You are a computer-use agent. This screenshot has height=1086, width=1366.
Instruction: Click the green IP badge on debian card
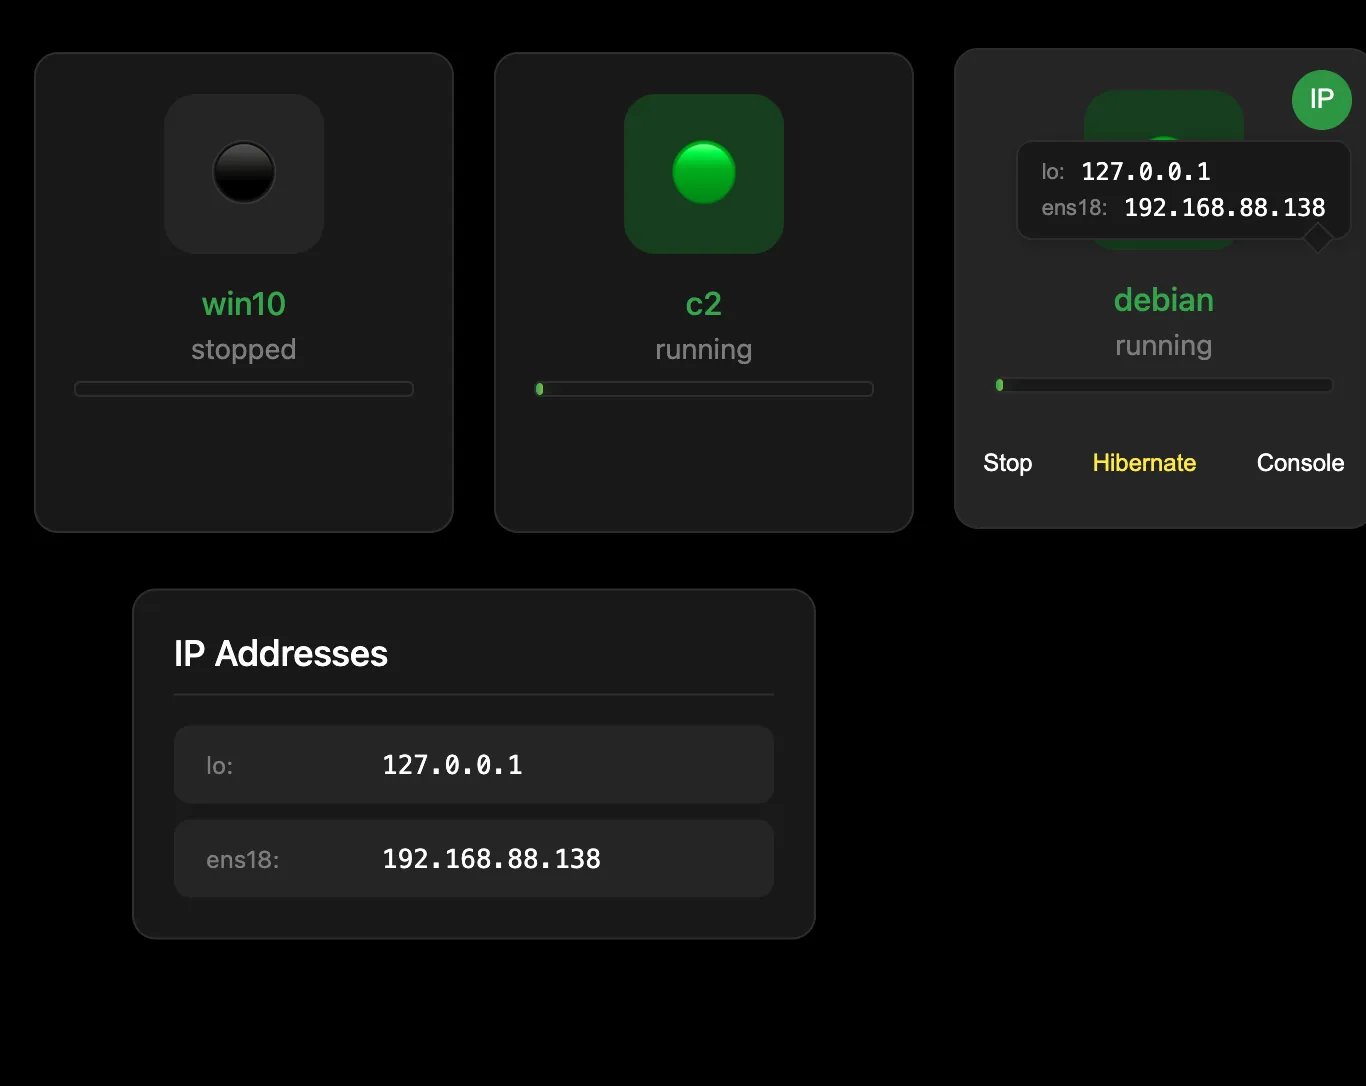coord(1321,100)
